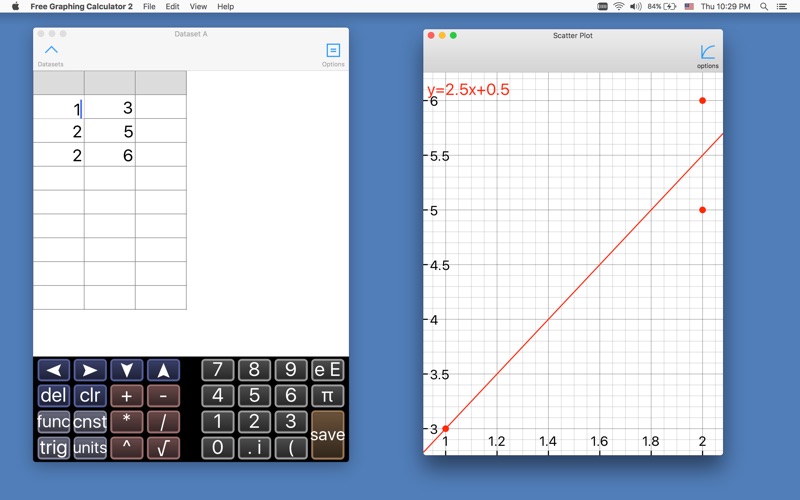The height and width of the screenshot is (500, 800).
Task: Open the View menu
Action: pyautogui.click(x=198, y=7)
